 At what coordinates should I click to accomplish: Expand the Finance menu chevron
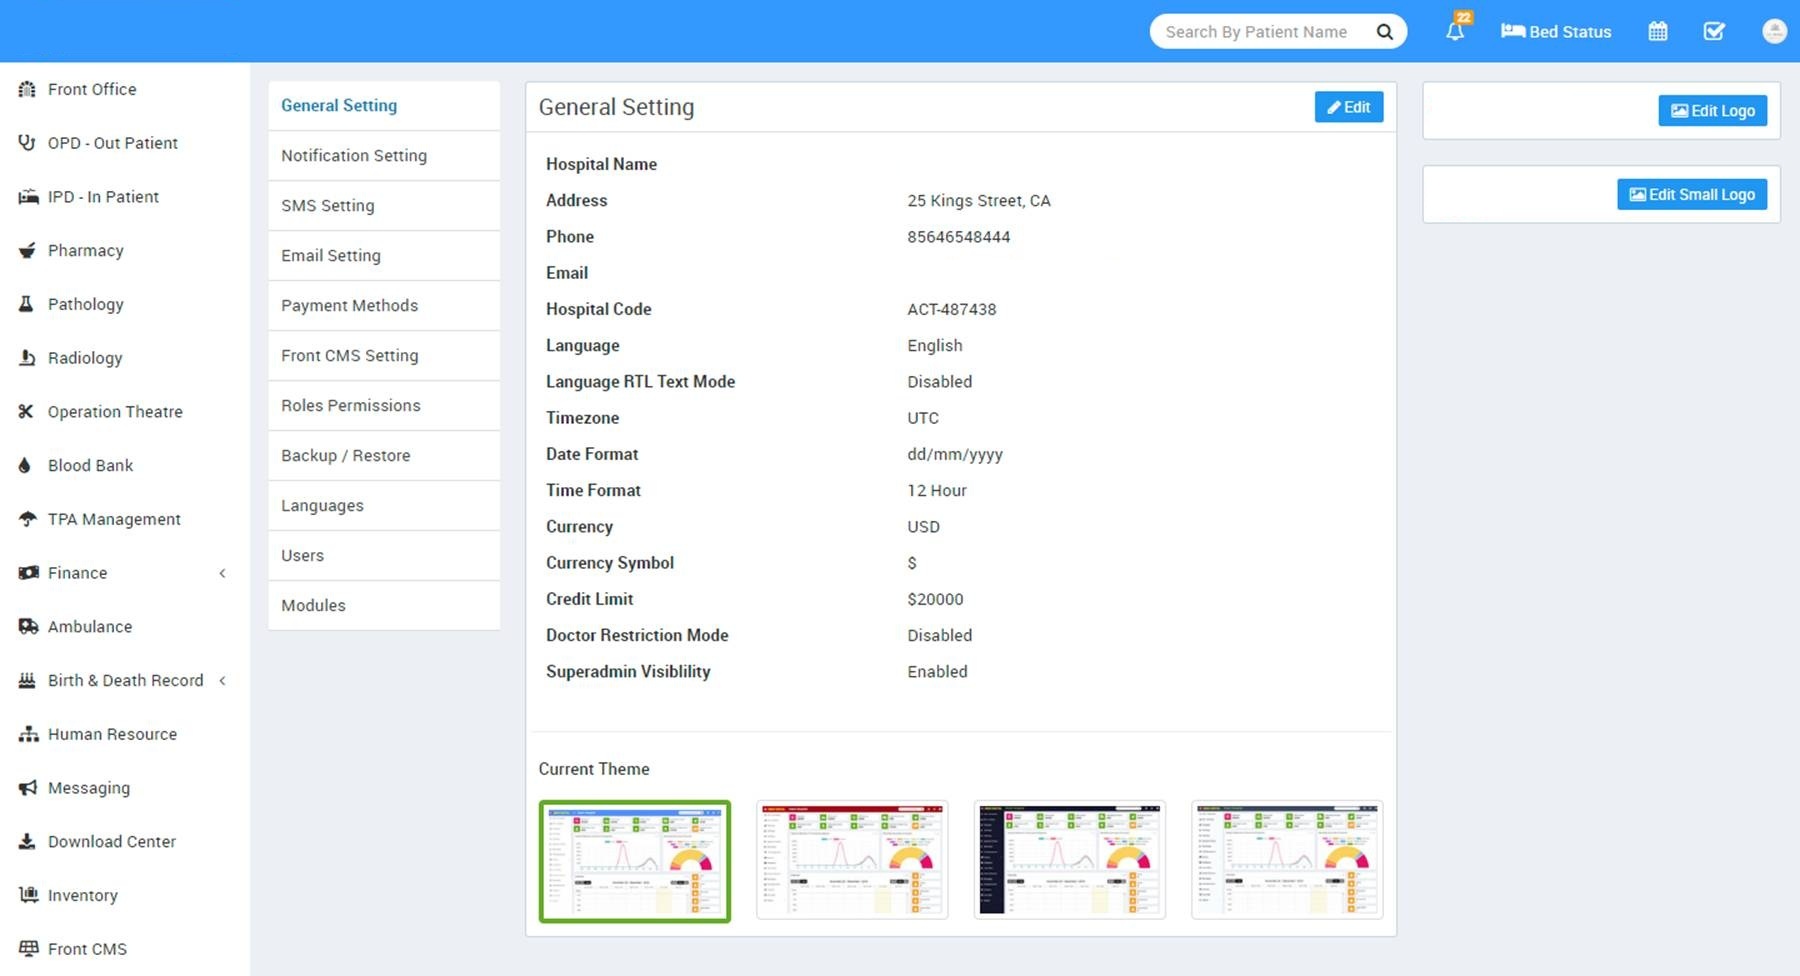point(222,573)
